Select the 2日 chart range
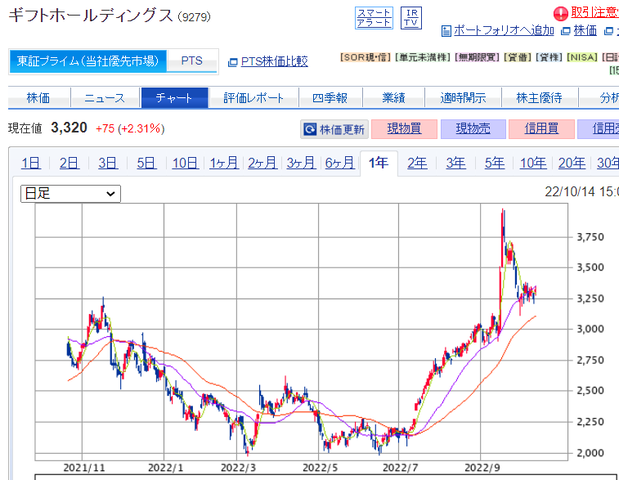Viewport: 619px width, 480px height. pos(69,163)
